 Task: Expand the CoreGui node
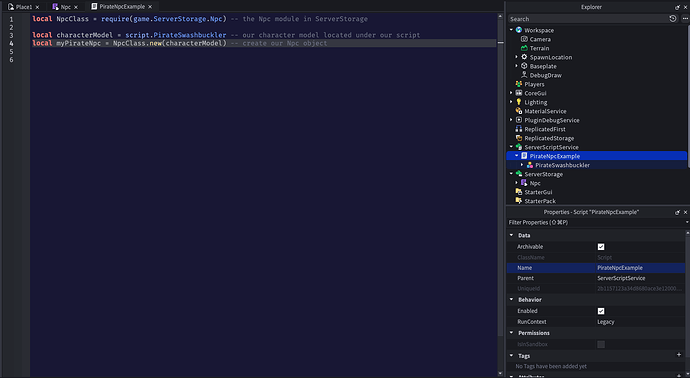(511, 93)
